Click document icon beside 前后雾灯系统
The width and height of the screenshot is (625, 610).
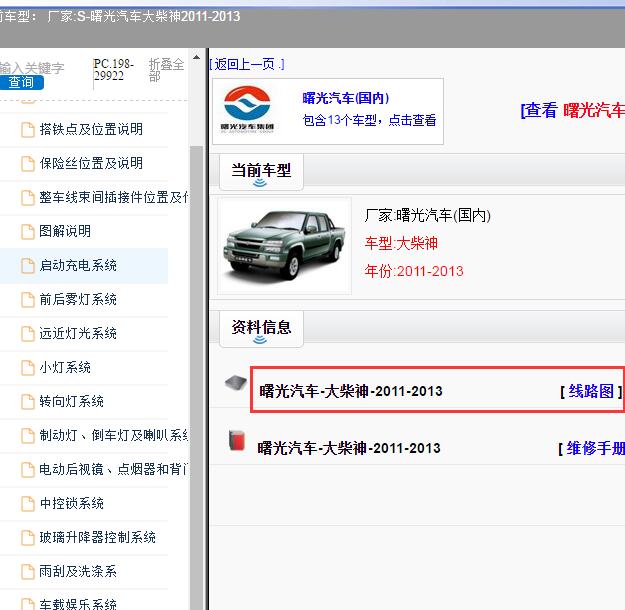pyautogui.click(x=28, y=299)
